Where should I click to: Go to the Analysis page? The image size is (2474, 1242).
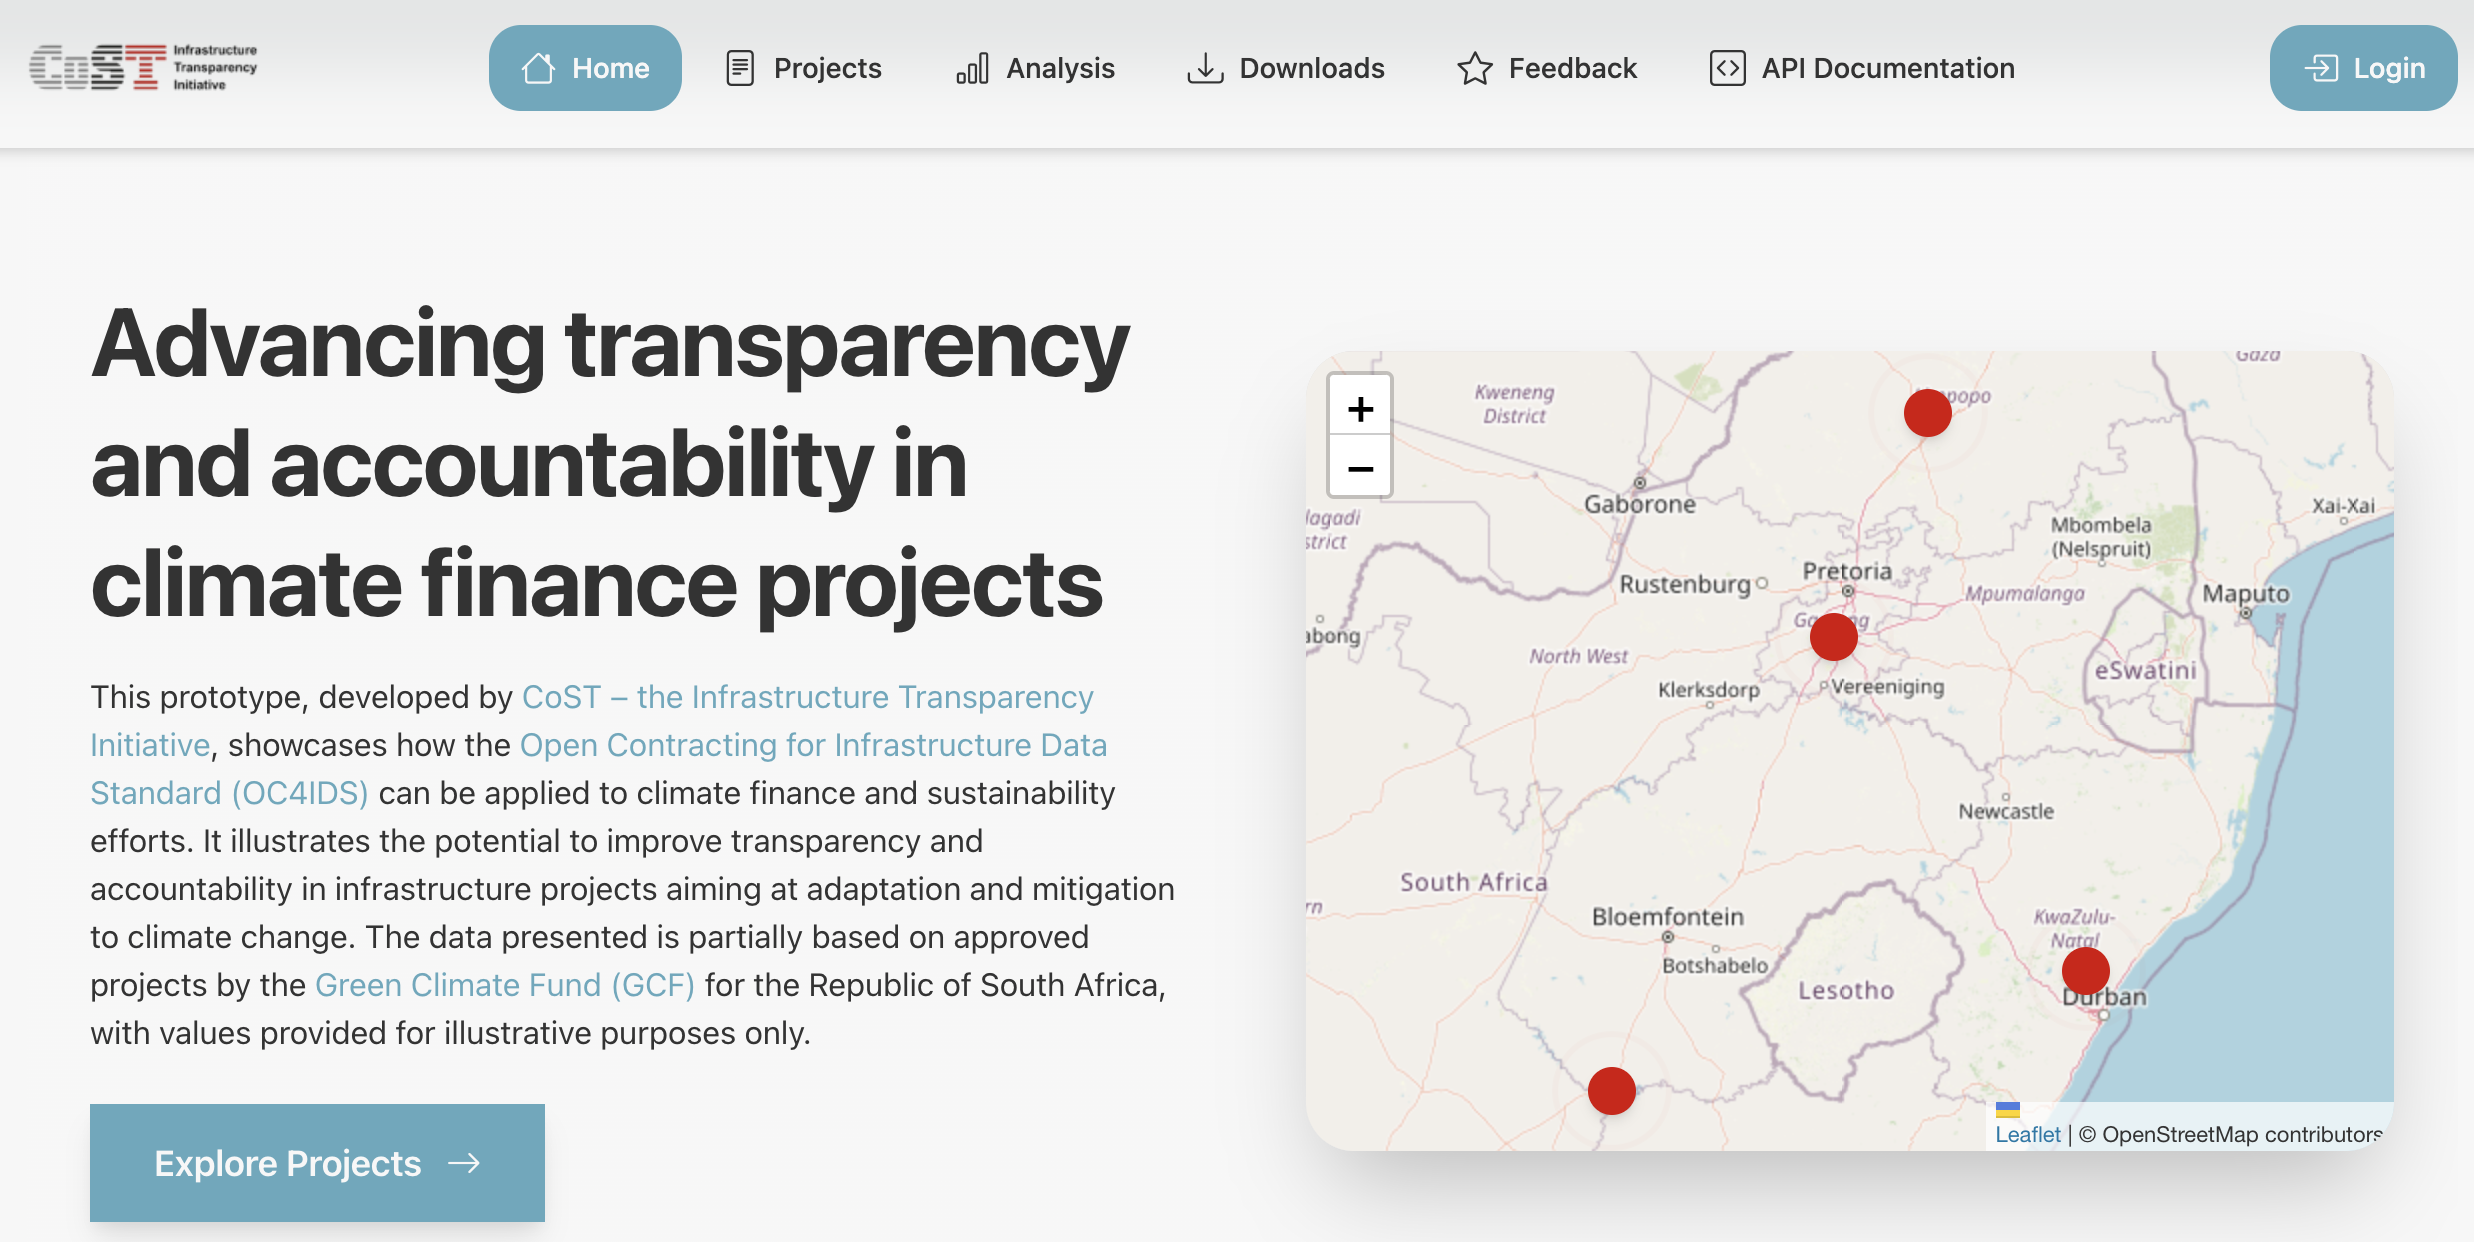pyautogui.click(x=1035, y=68)
